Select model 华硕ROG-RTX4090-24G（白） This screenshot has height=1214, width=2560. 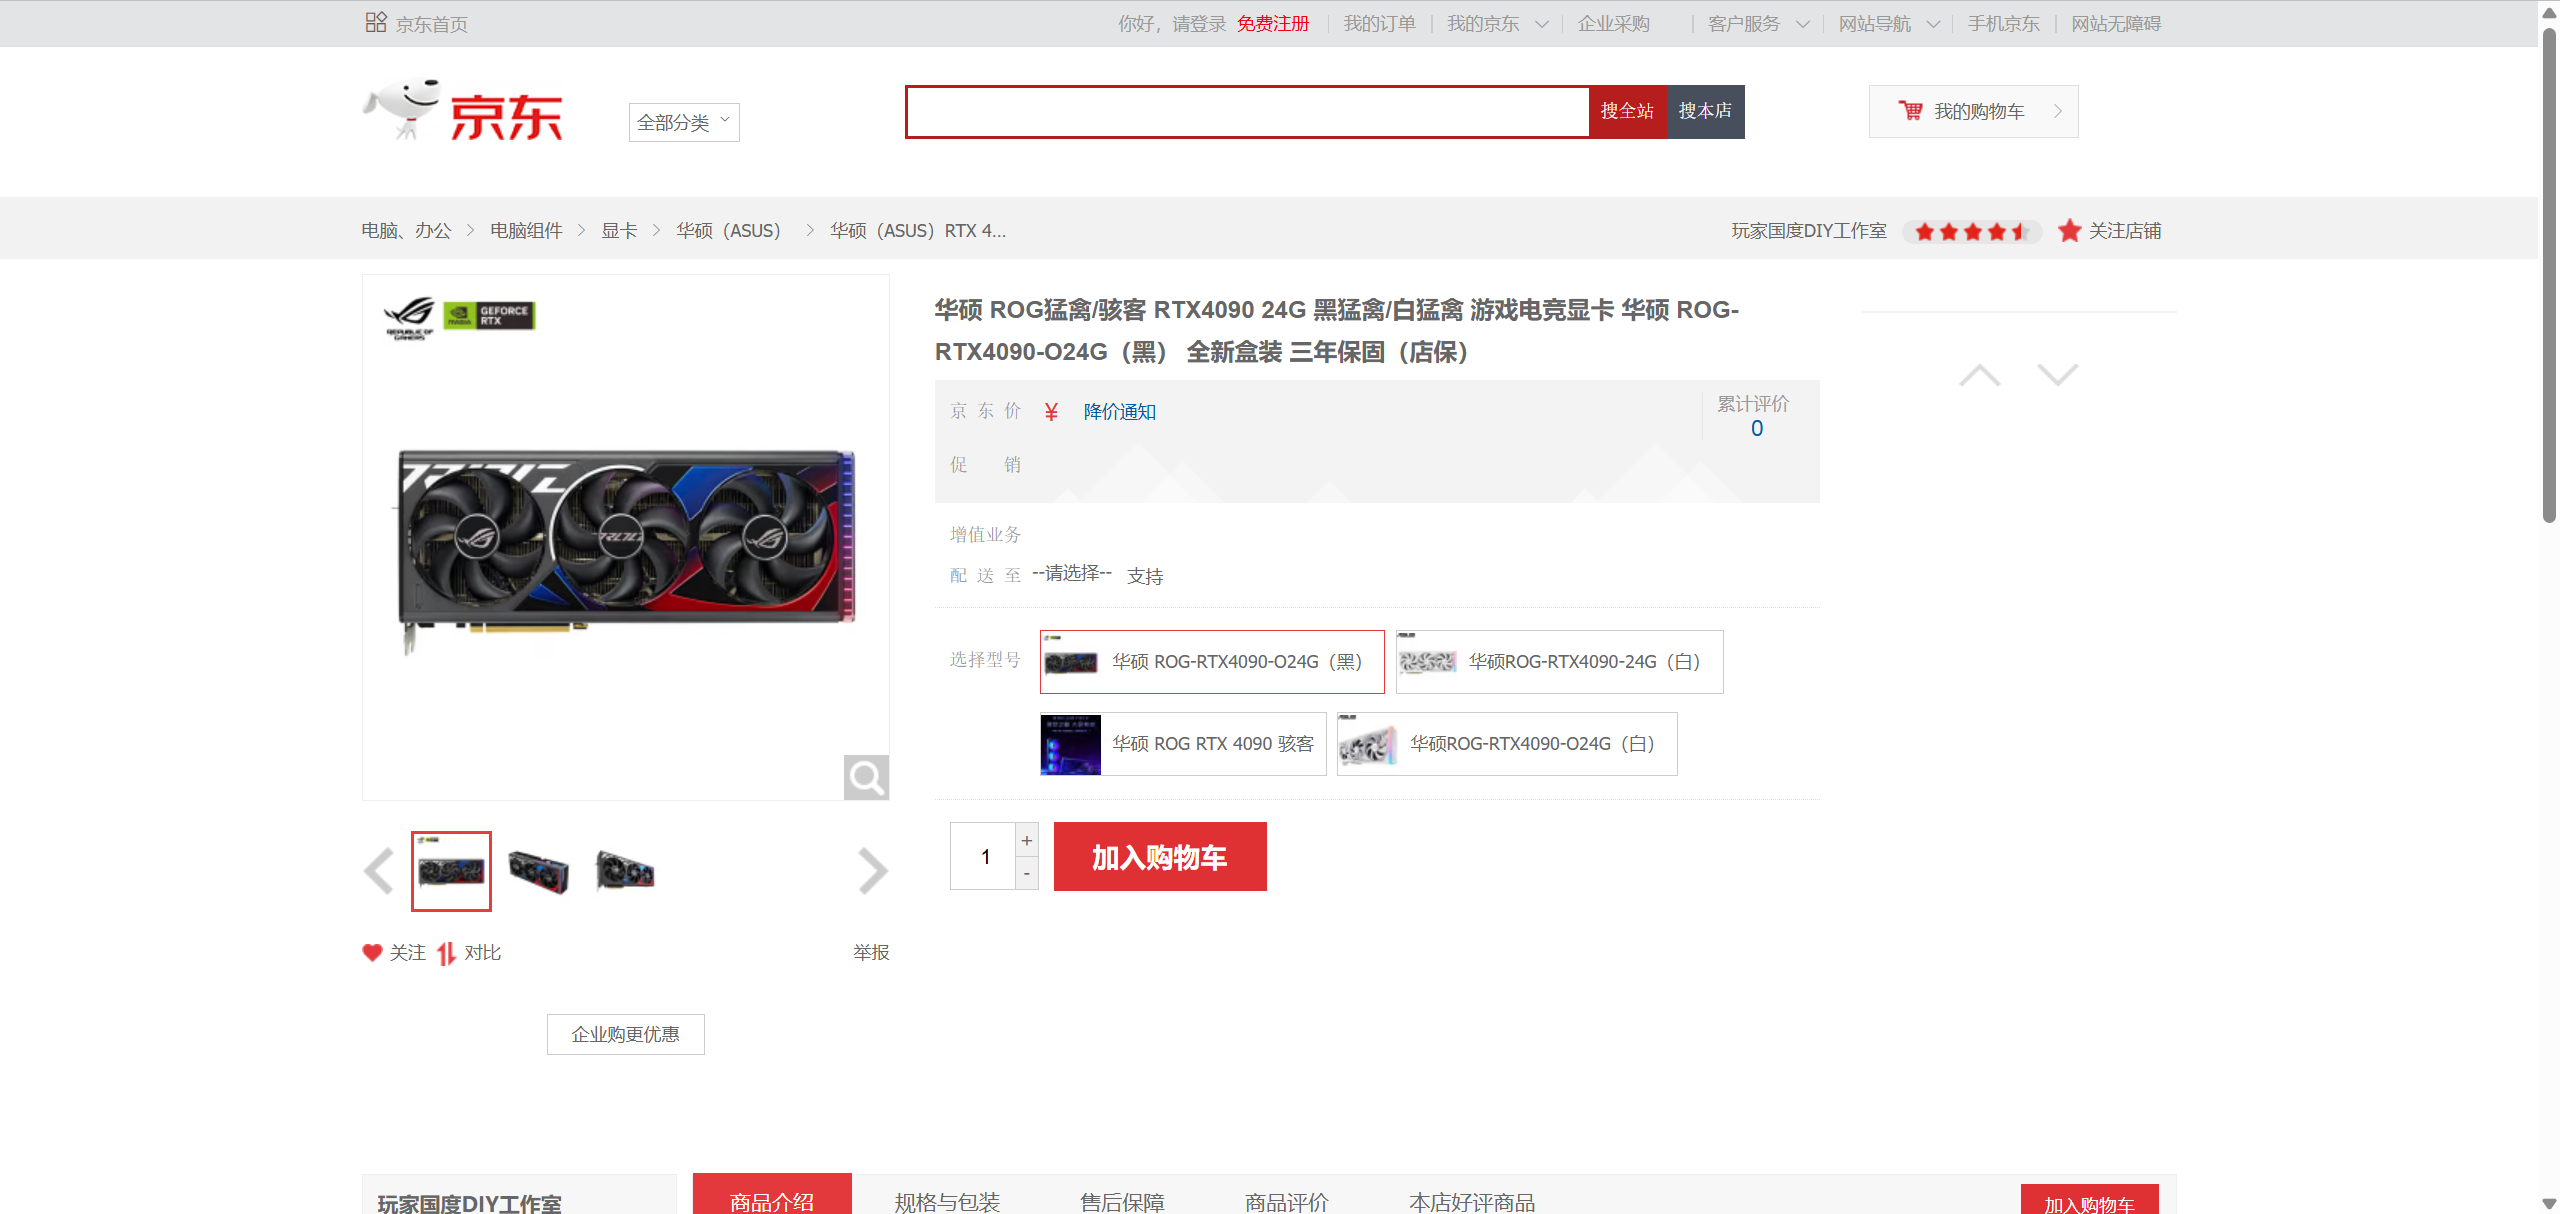[1559, 662]
